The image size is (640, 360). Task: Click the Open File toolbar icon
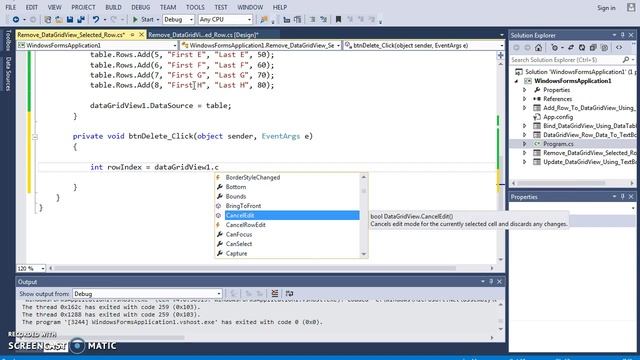click(x=58, y=19)
